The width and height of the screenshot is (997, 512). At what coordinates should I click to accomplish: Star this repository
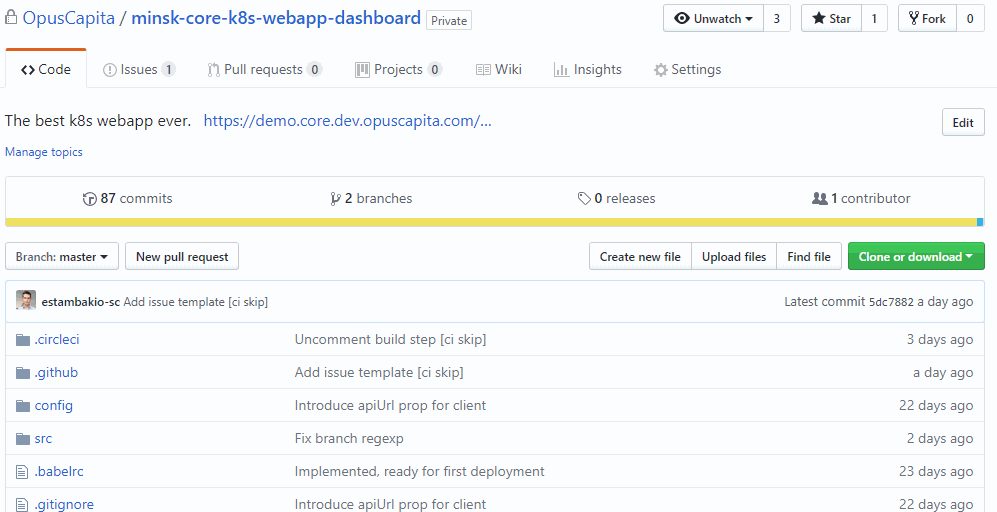831,19
